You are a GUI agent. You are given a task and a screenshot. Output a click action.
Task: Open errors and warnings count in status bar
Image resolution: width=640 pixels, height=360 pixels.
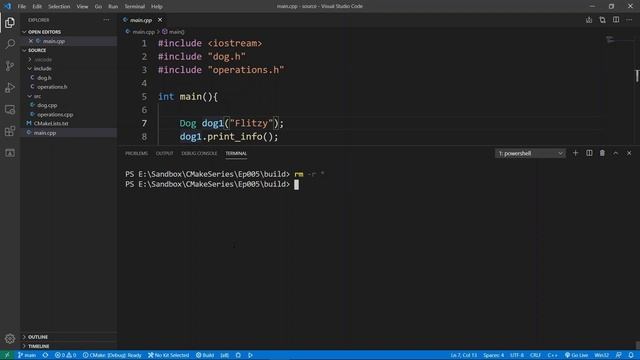pos(66,355)
